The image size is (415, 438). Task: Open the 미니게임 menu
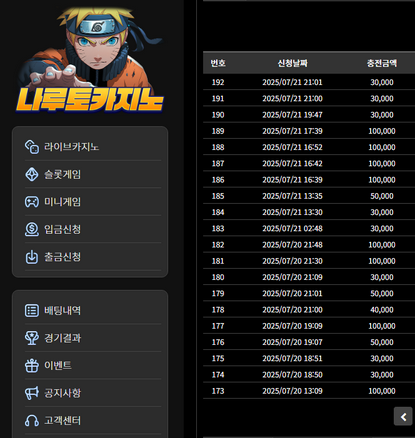pyautogui.click(x=63, y=202)
